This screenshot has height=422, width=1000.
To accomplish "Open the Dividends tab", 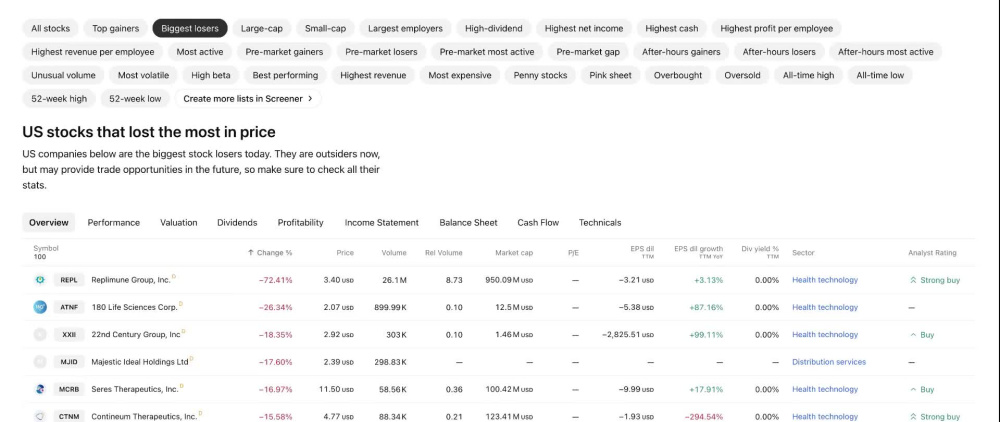I will [x=237, y=222].
